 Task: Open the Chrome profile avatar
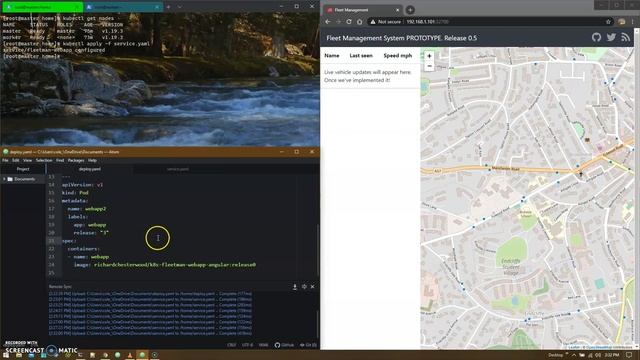tap(622, 22)
